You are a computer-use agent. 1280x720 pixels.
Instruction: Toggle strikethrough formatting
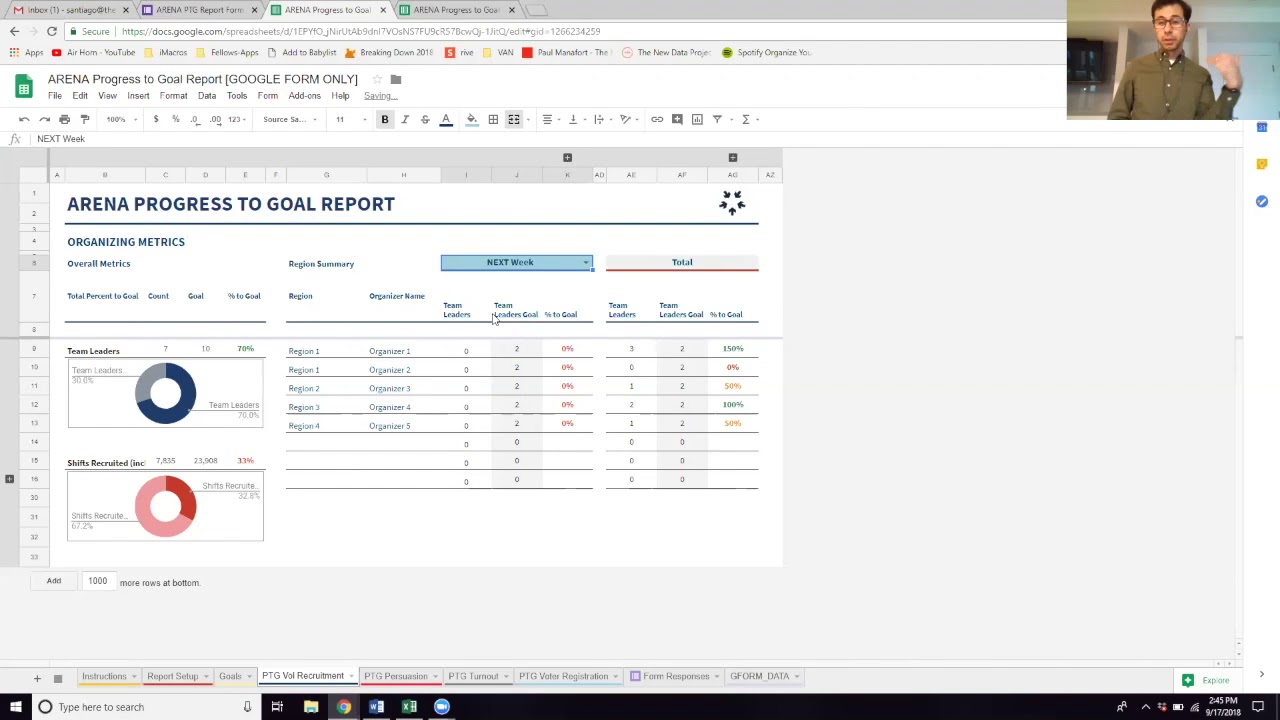pyautogui.click(x=425, y=119)
